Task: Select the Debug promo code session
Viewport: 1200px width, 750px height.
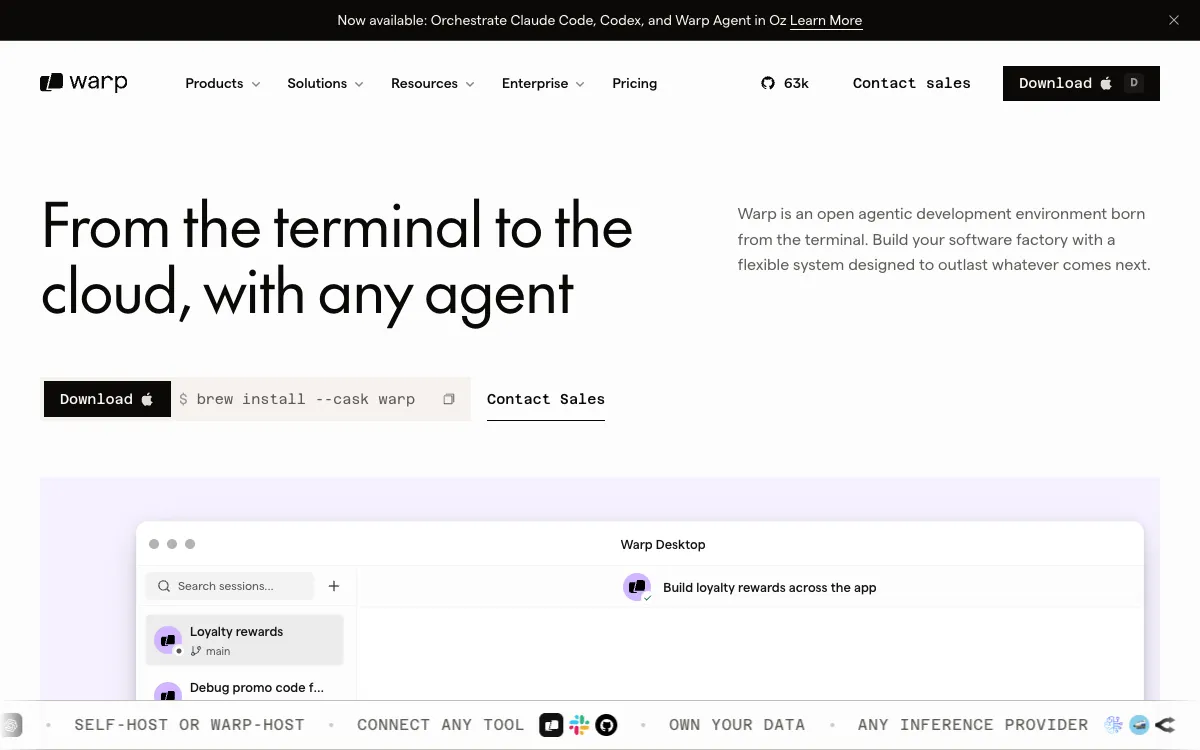Action: click(245, 688)
